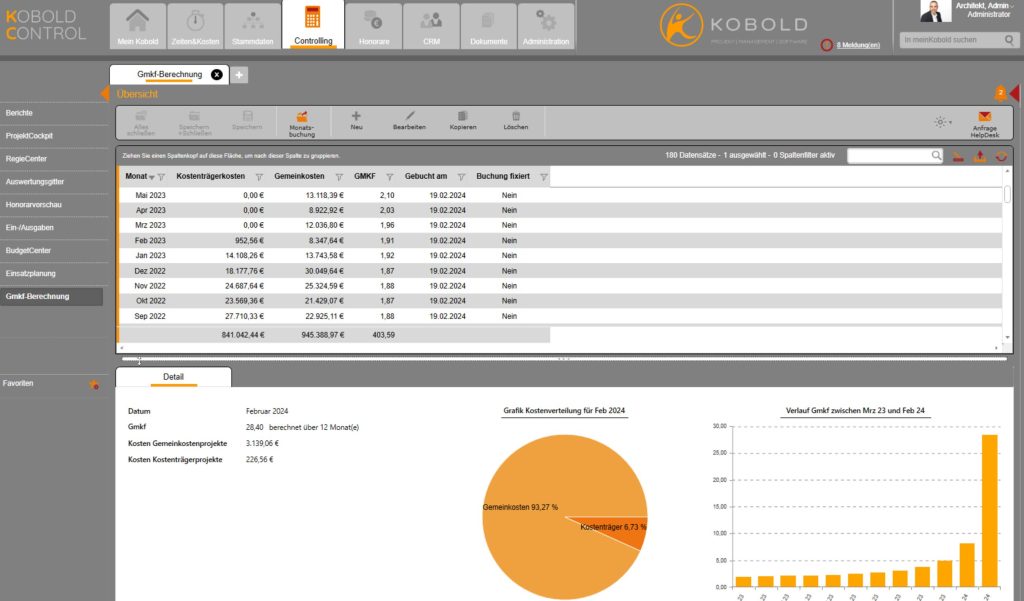Open BudgetCenter in the sidebar

(x=28, y=250)
